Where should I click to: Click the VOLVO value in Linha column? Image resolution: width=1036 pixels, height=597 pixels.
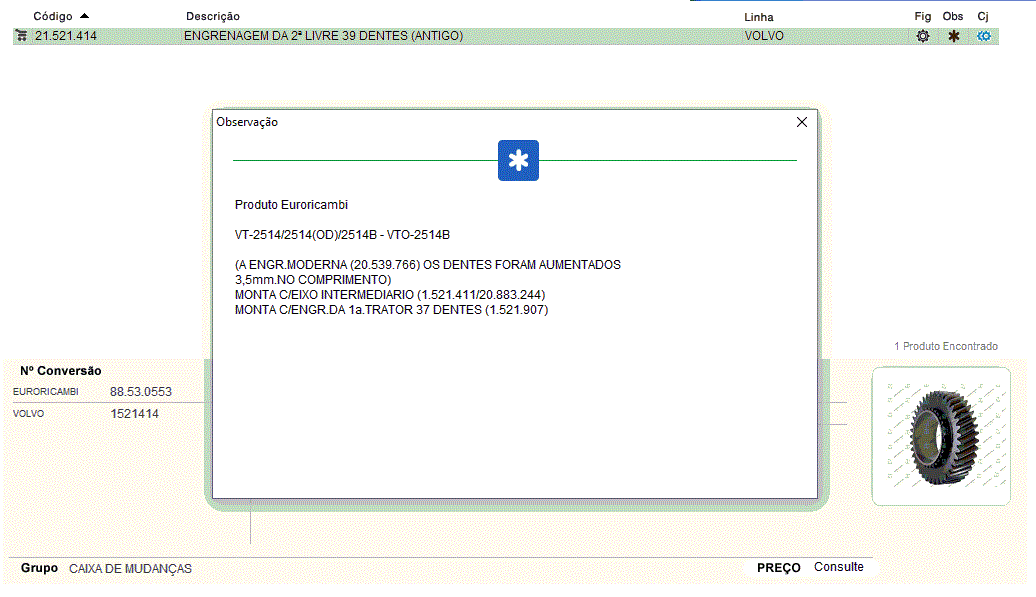tap(764, 36)
